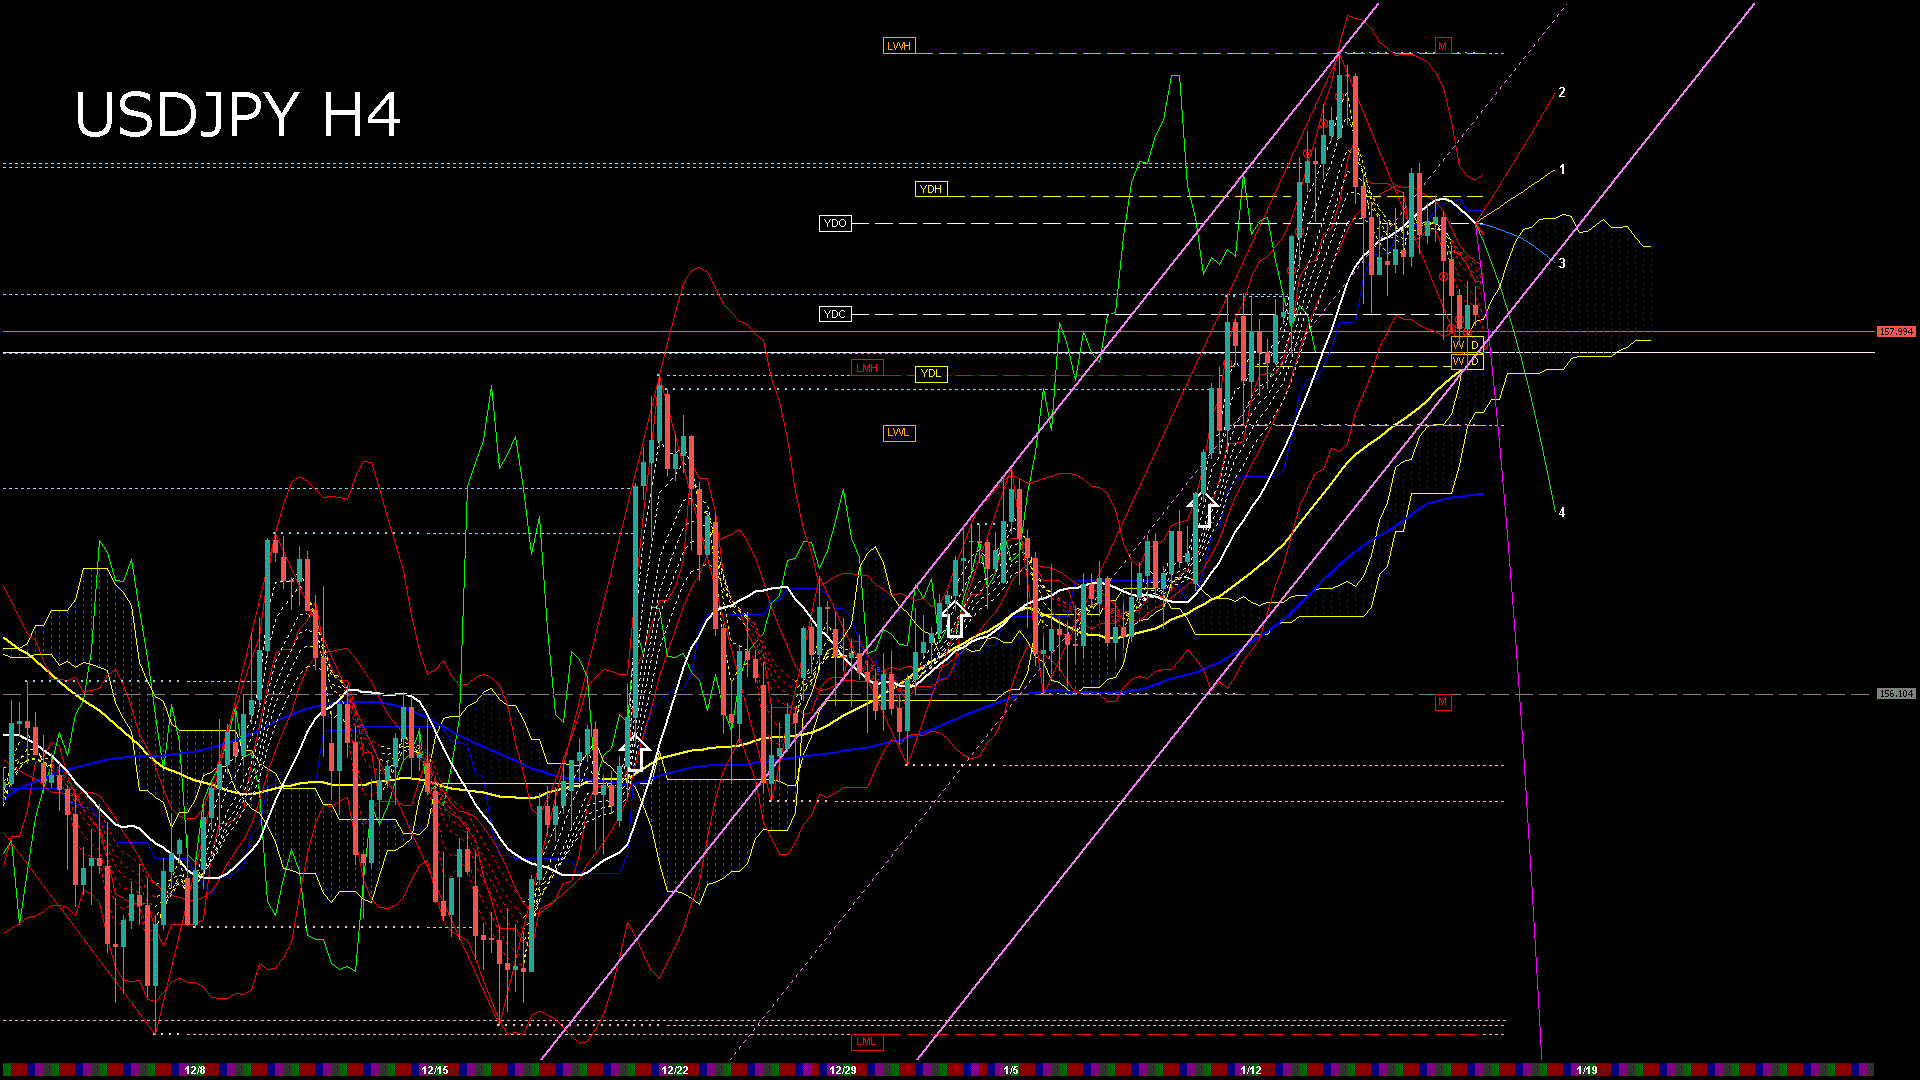
Task: Click the orange LWL level label
Action: click(x=898, y=433)
